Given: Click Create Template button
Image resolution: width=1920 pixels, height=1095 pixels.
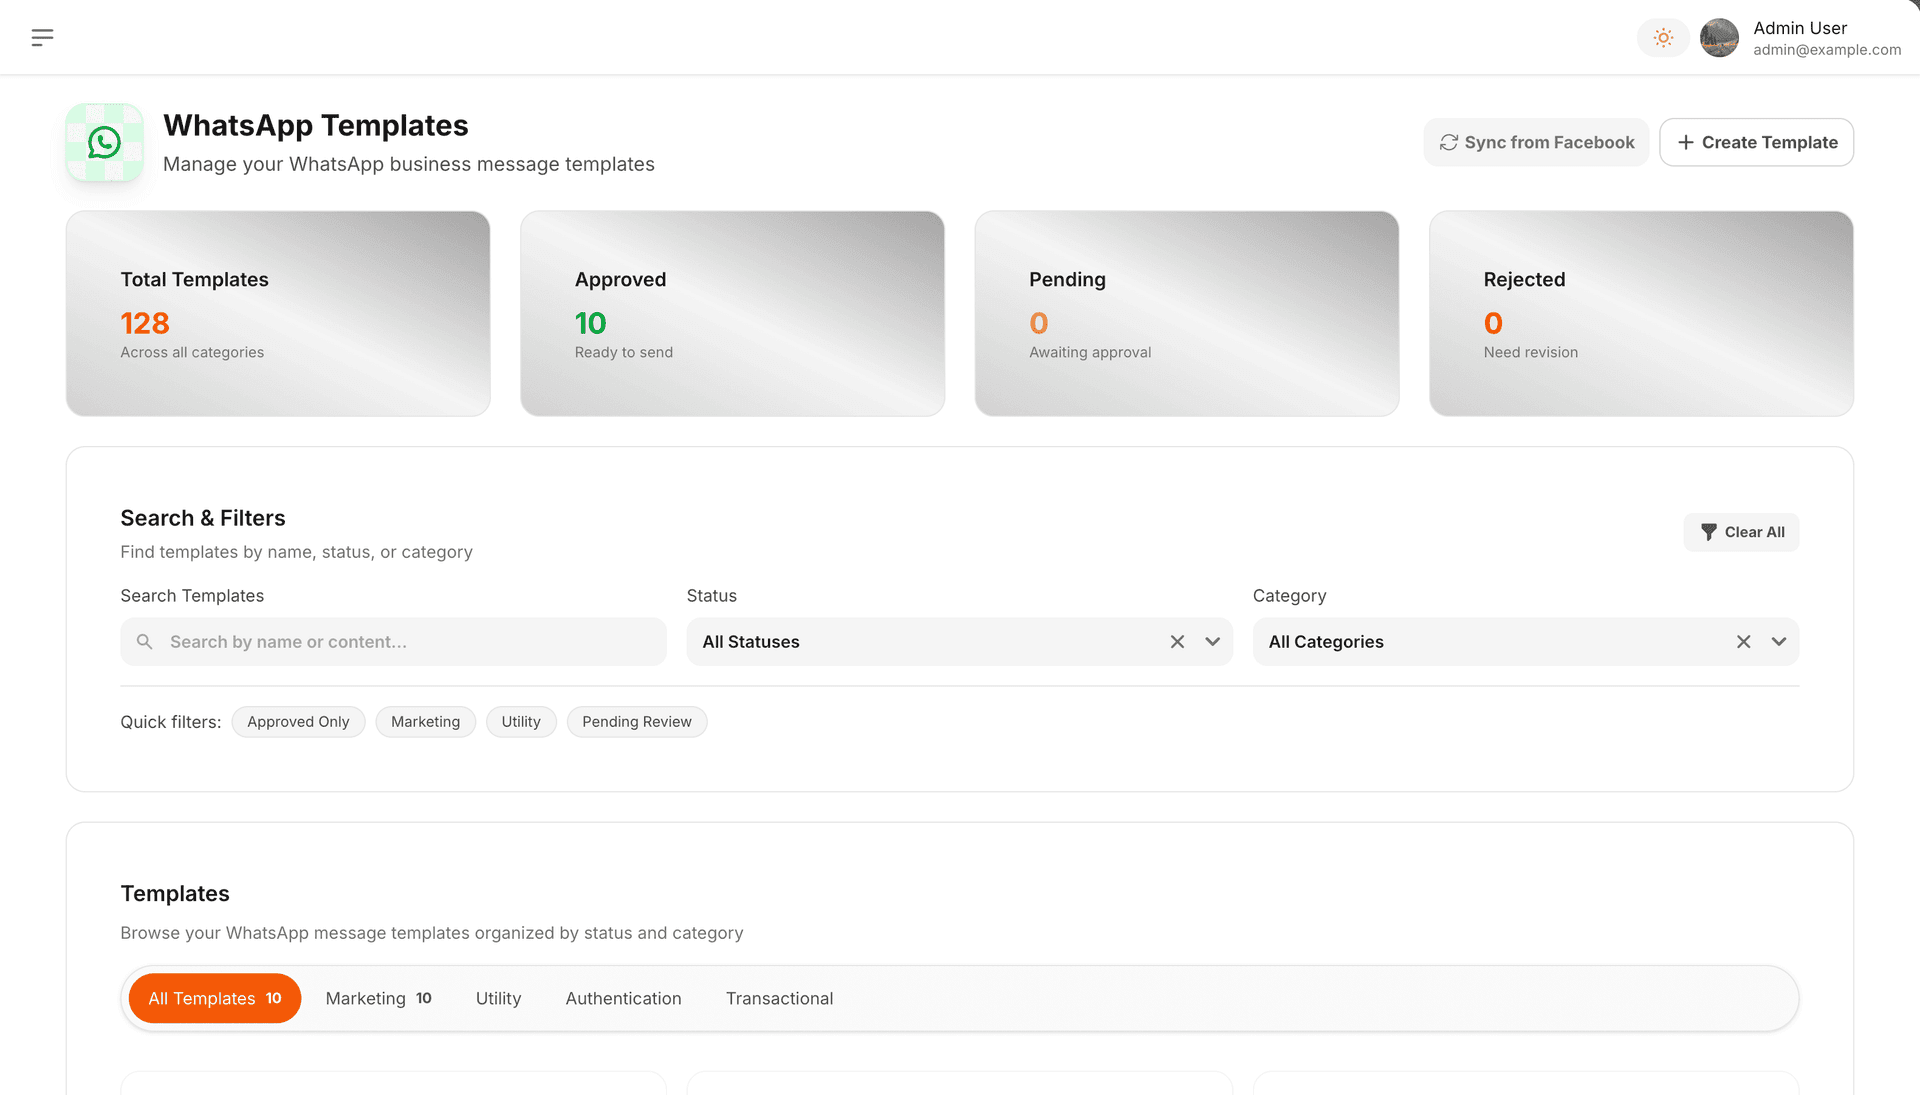Looking at the screenshot, I should pyautogui.click(x=1756, y=142).
